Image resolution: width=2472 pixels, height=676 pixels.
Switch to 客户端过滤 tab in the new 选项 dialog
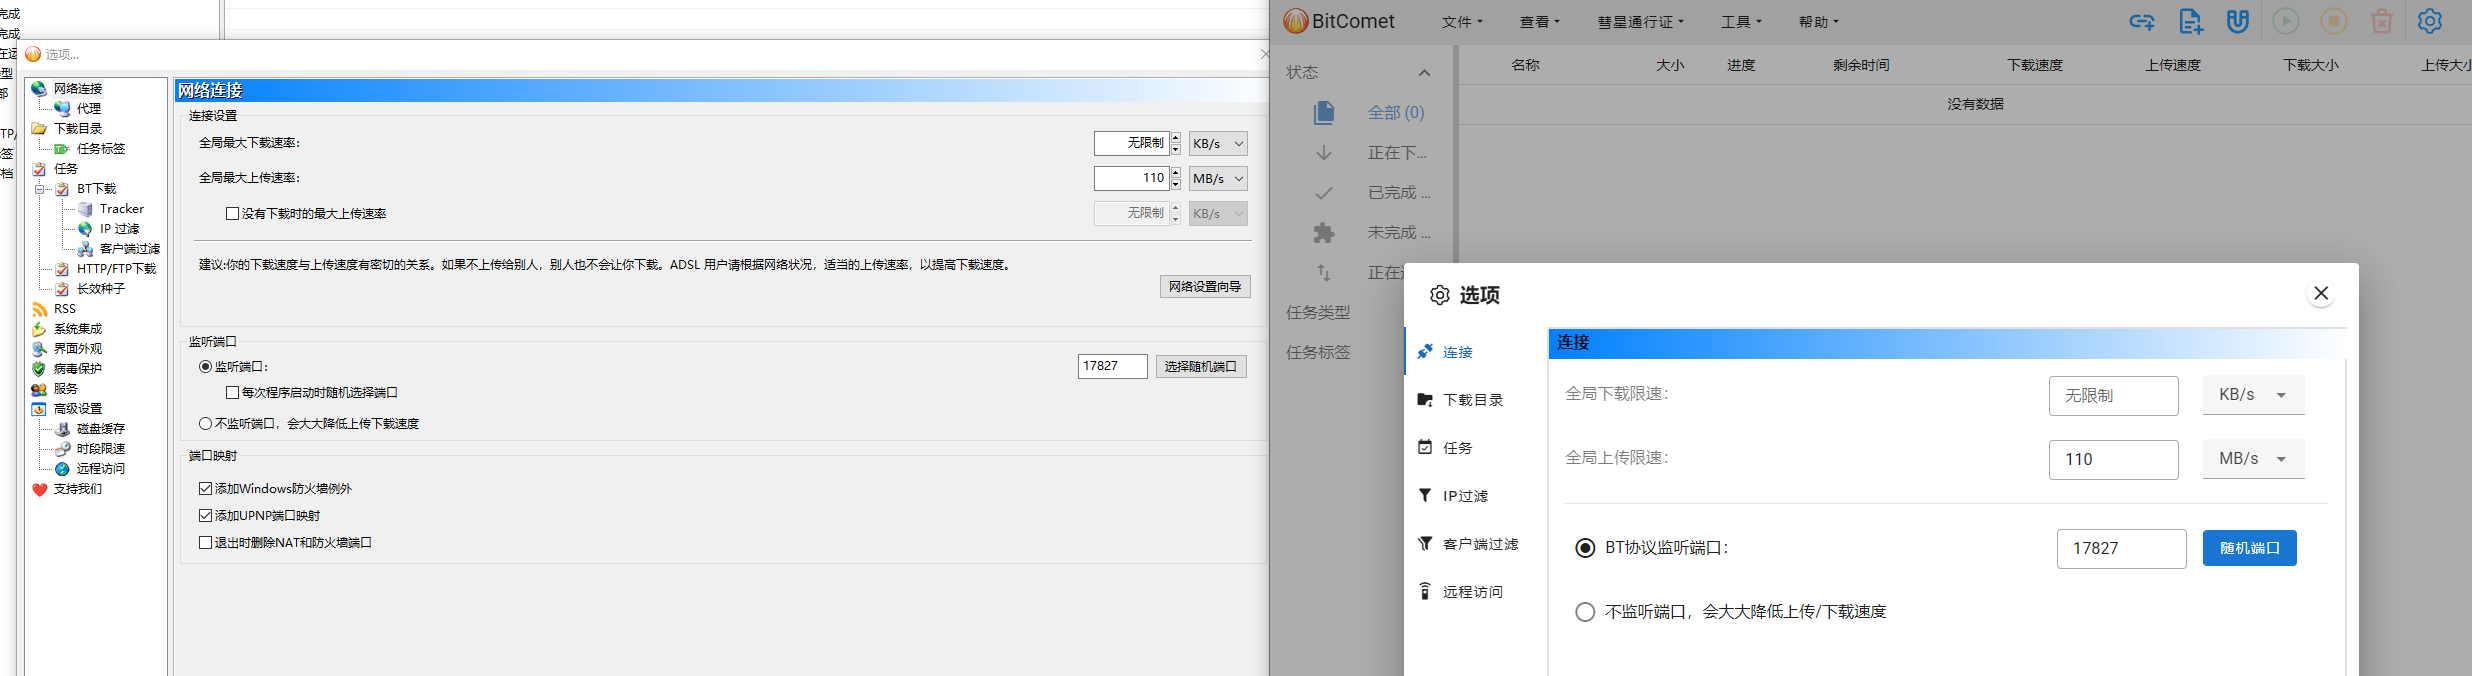pos(1474,544)
